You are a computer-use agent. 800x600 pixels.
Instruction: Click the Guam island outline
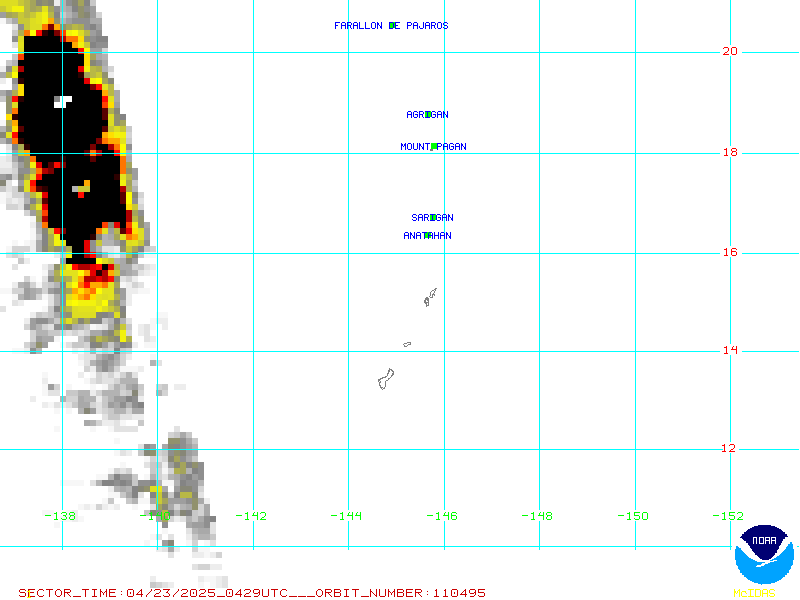(386, 379)
